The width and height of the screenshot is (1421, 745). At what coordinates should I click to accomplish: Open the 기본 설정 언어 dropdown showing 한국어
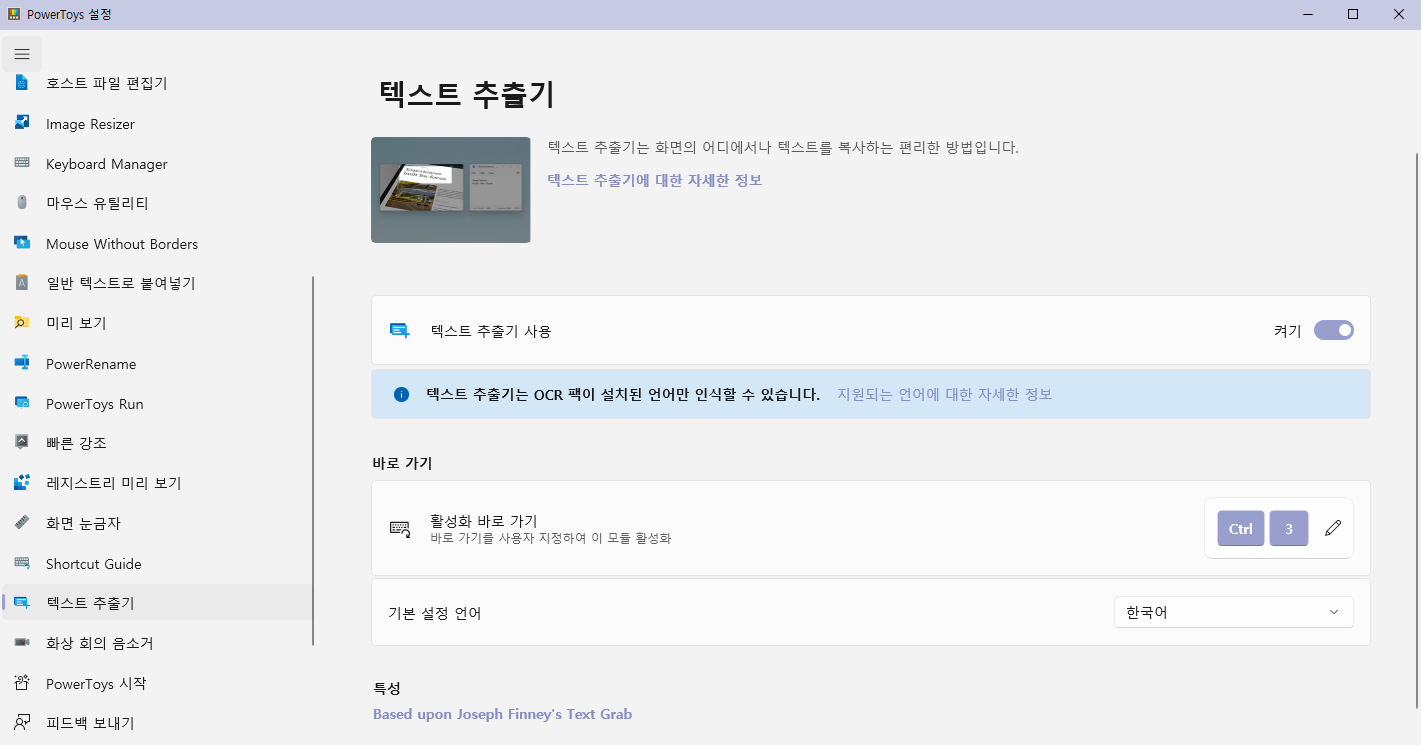coord(1234,612)
